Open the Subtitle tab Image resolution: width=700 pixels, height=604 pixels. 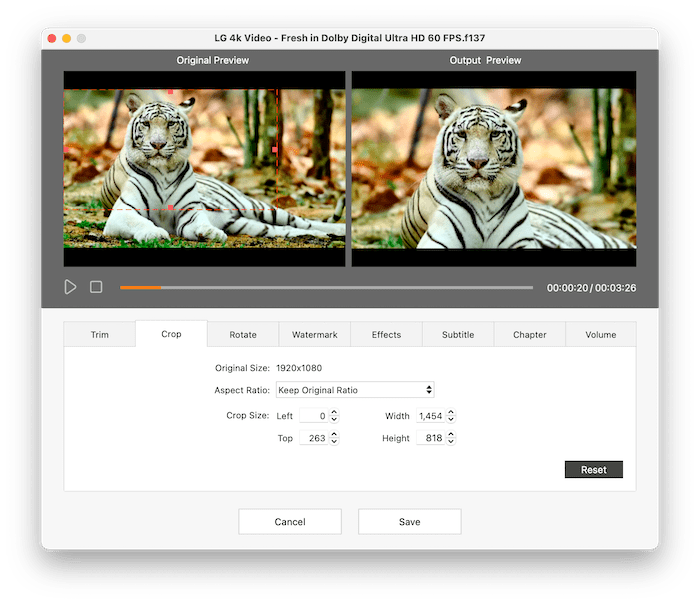pos(458,335)
